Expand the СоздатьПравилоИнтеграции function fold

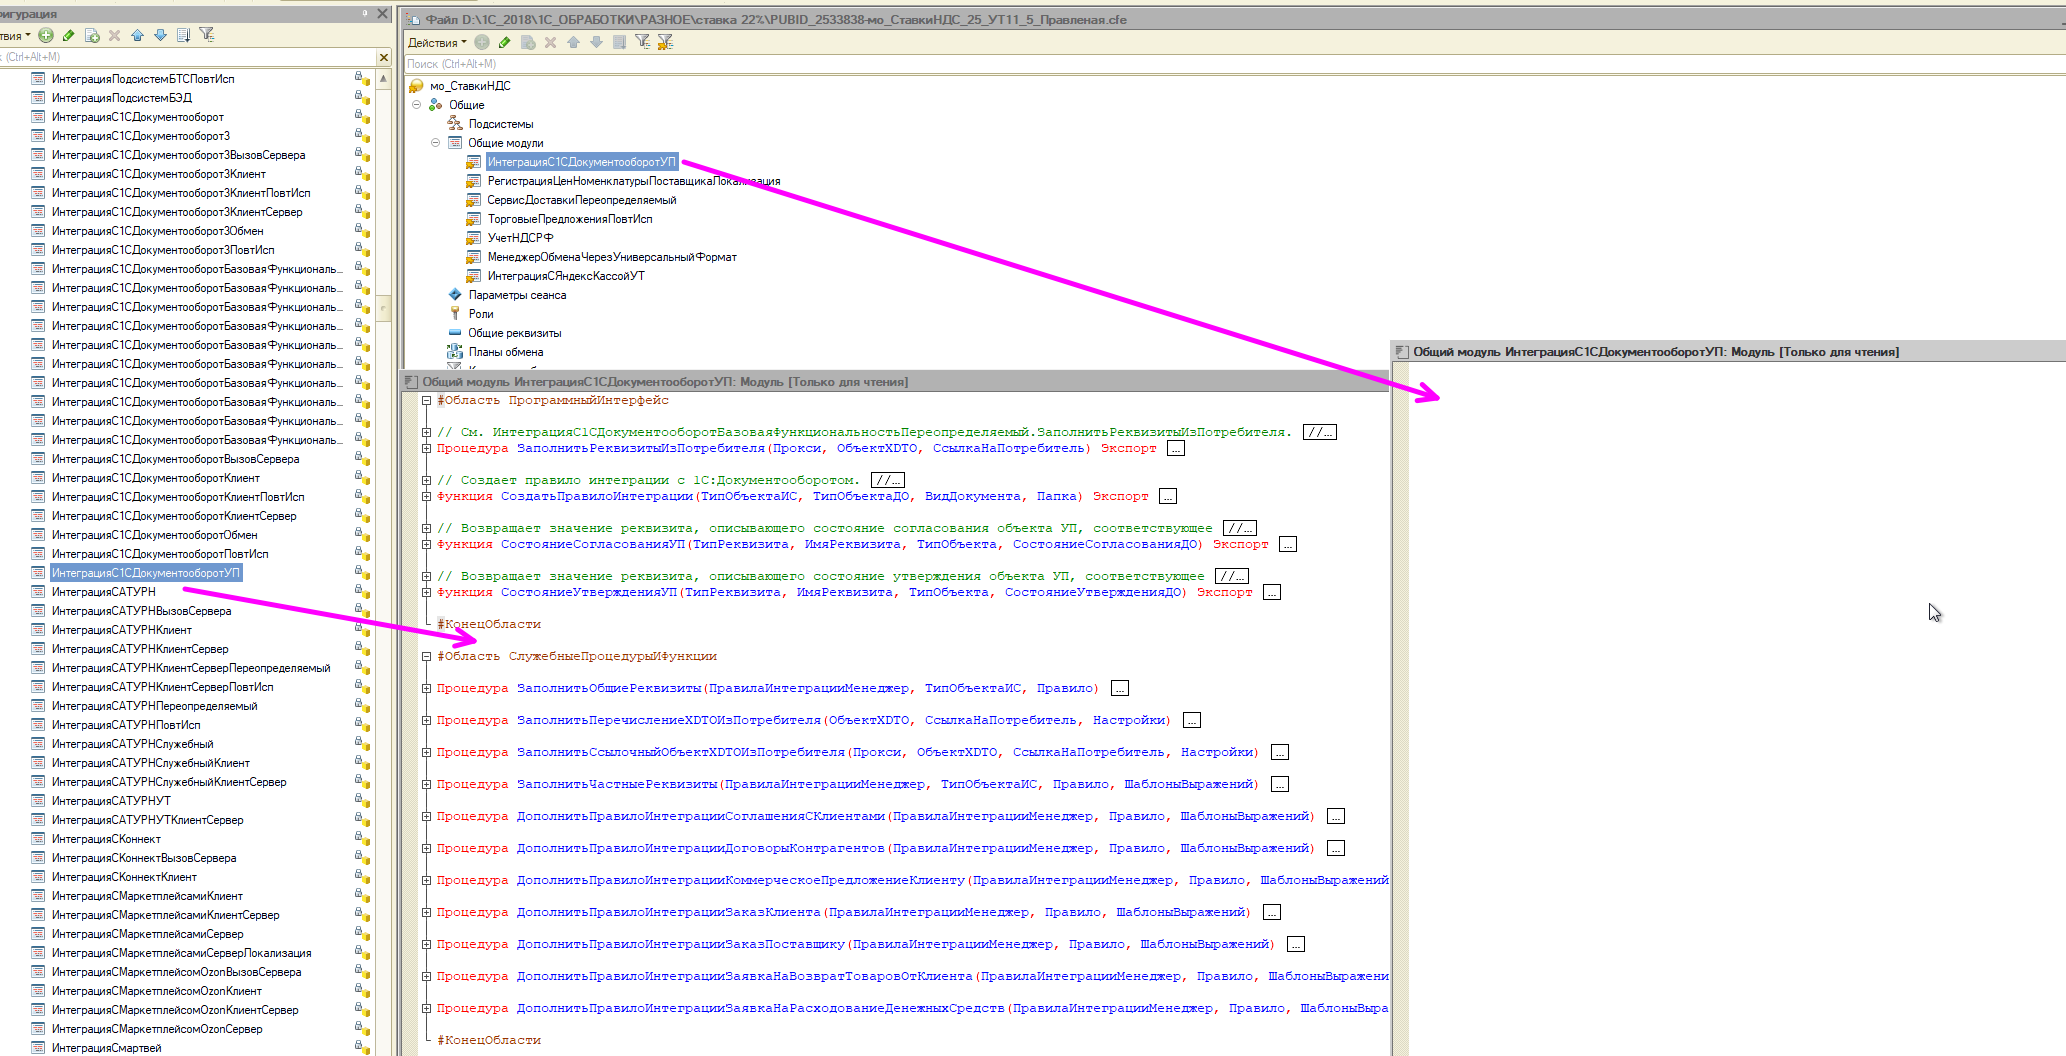pos(426,496)
